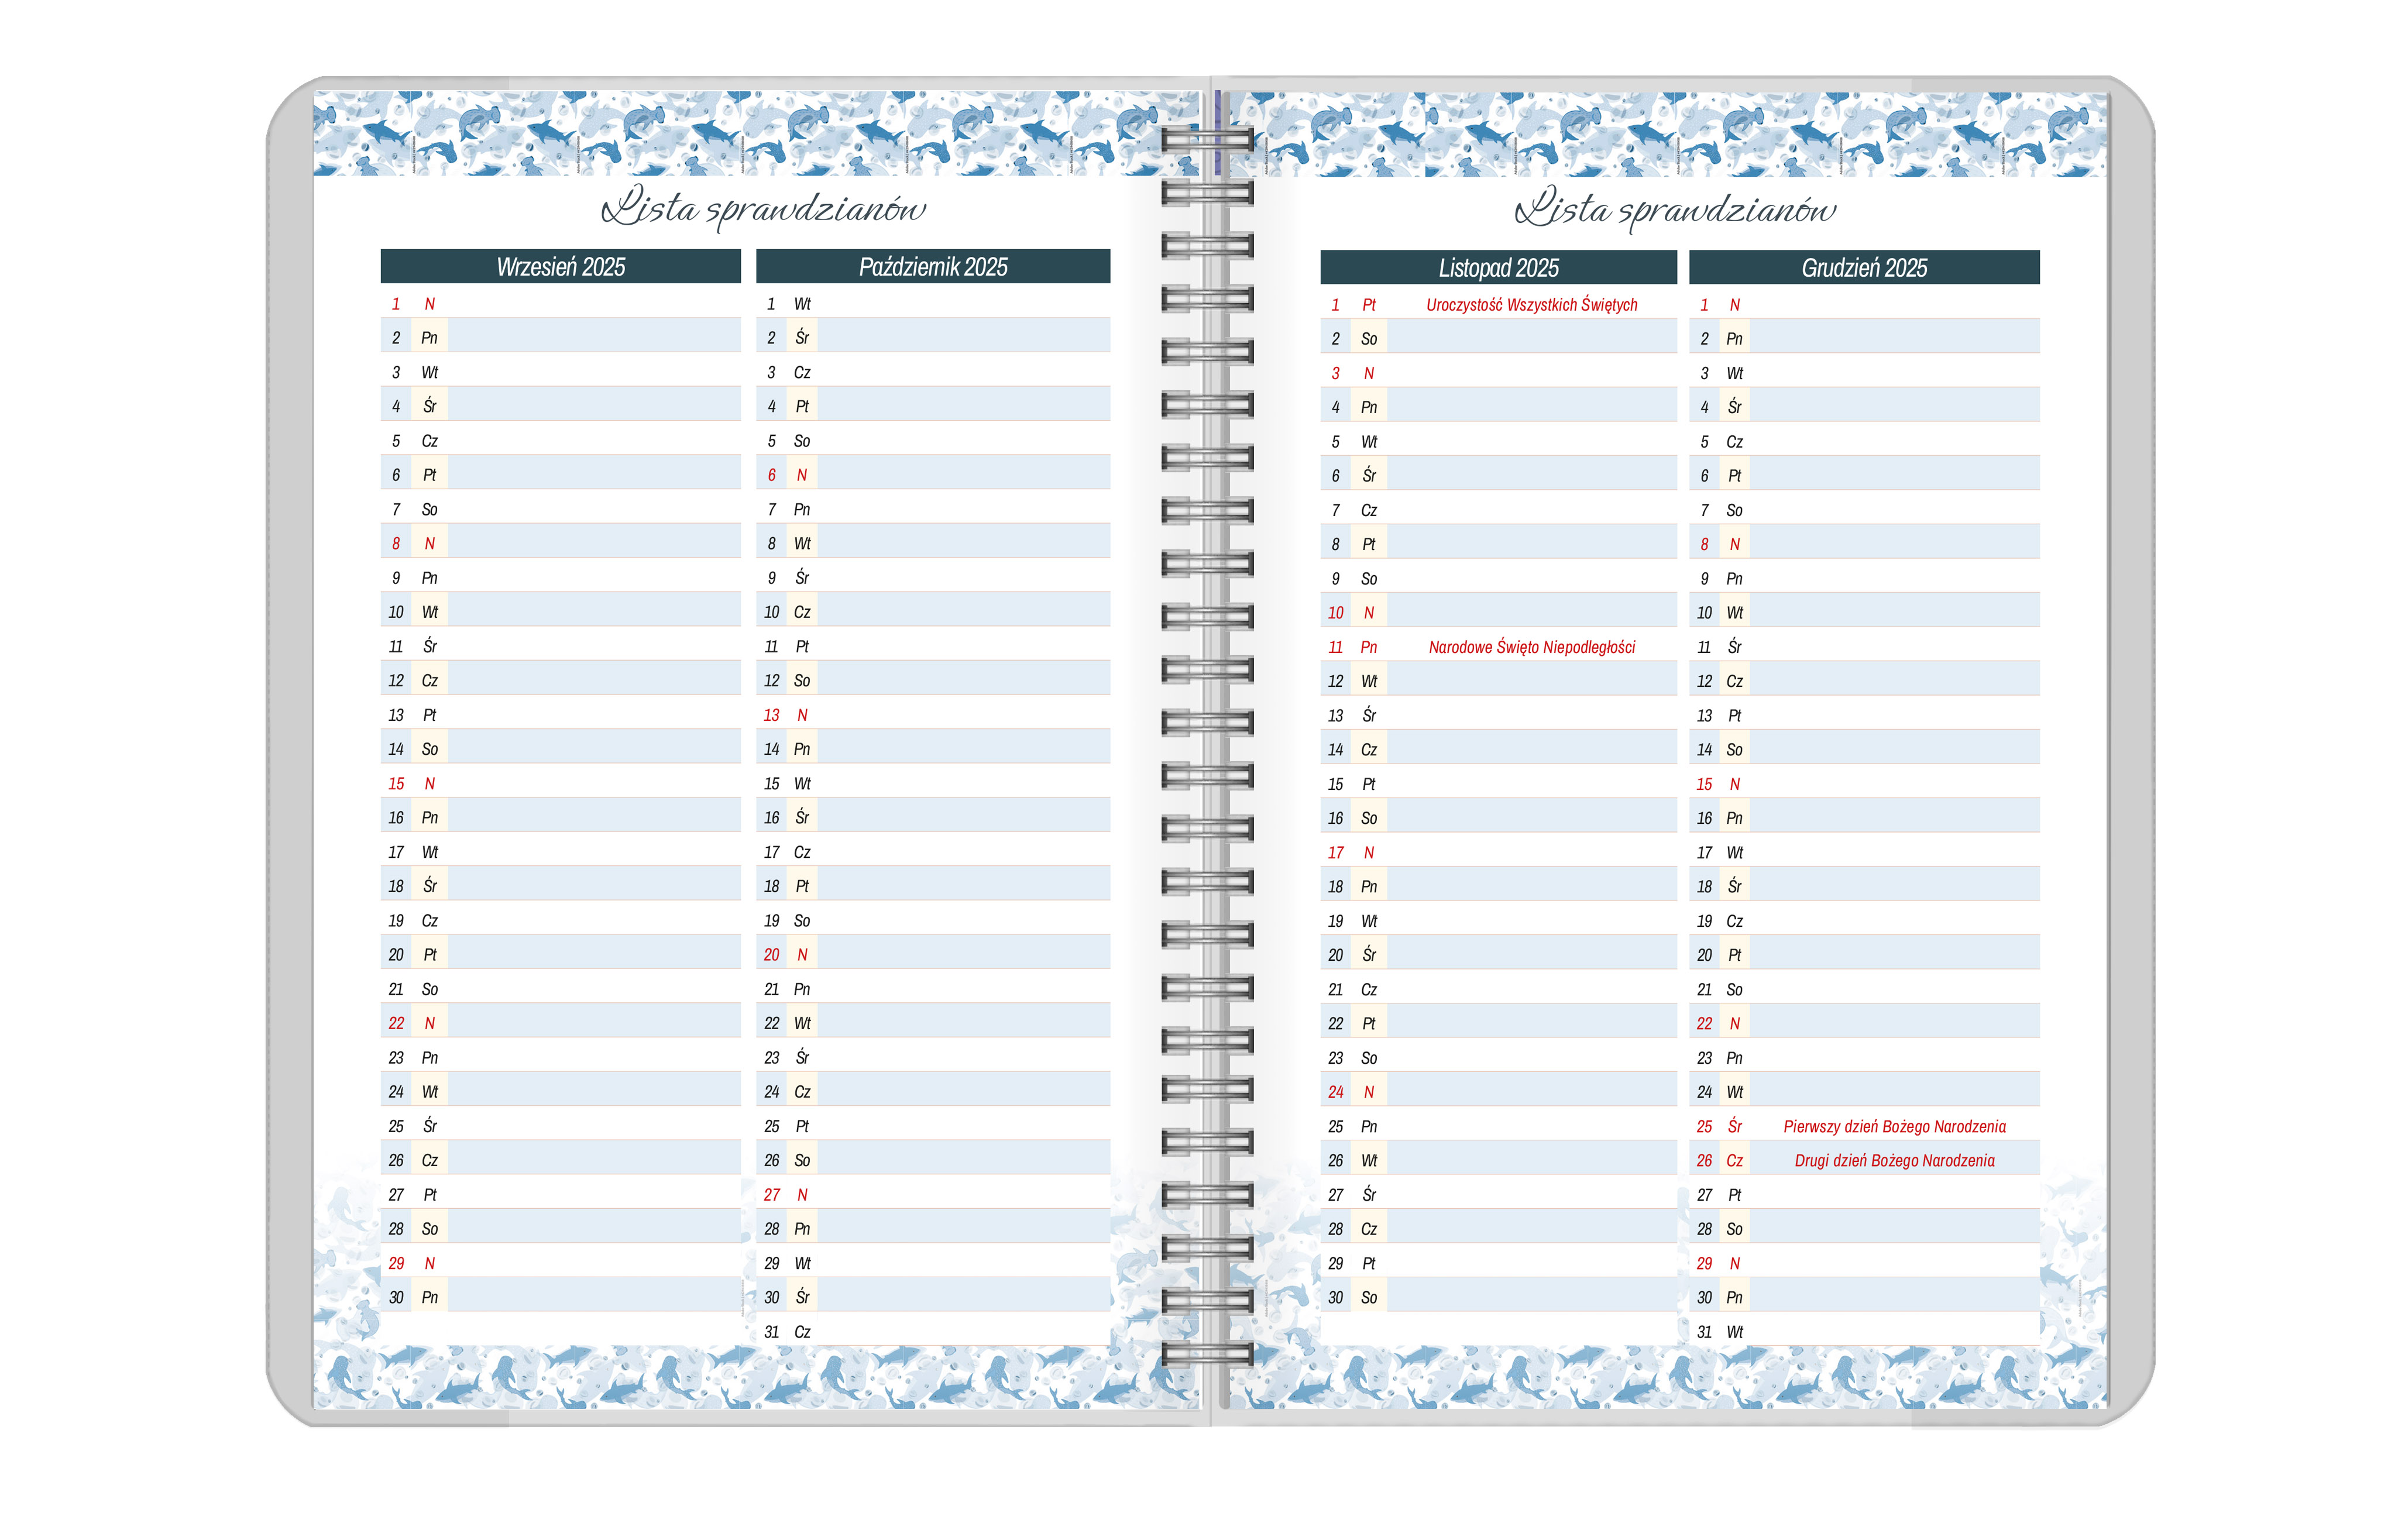This screenshot has width=2398, height=1540.
Task: Click weekday Cz beside Wrzesień 12
Action: coord(430,681)
